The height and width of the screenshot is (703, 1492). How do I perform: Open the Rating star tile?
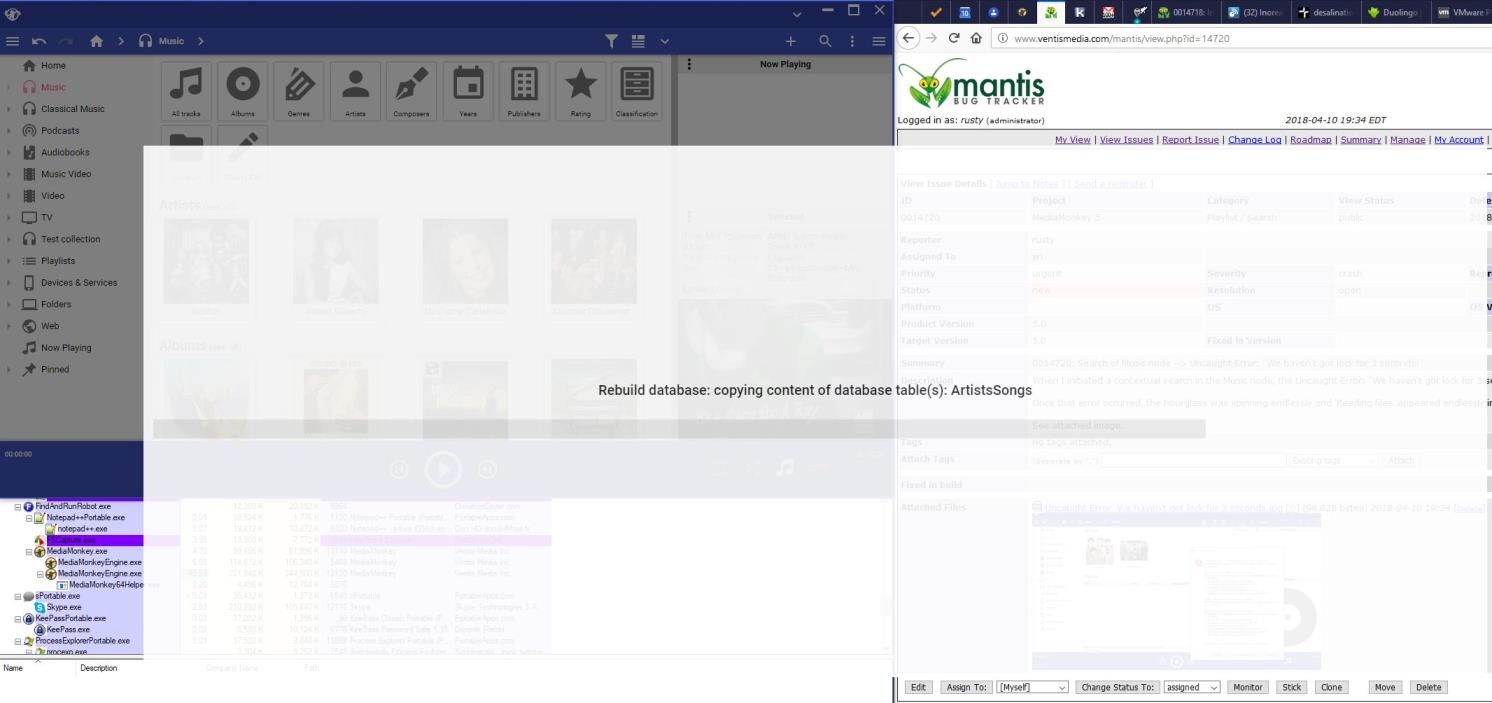(580, 92)
